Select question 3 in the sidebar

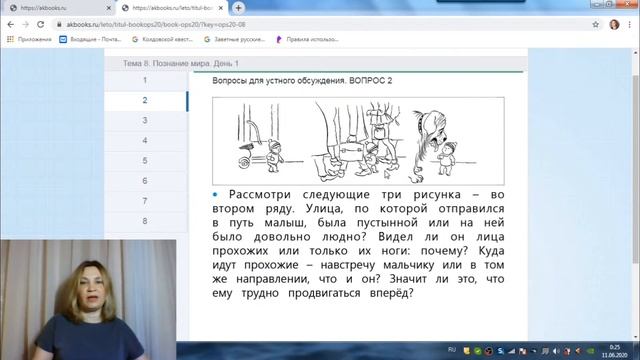145,120
